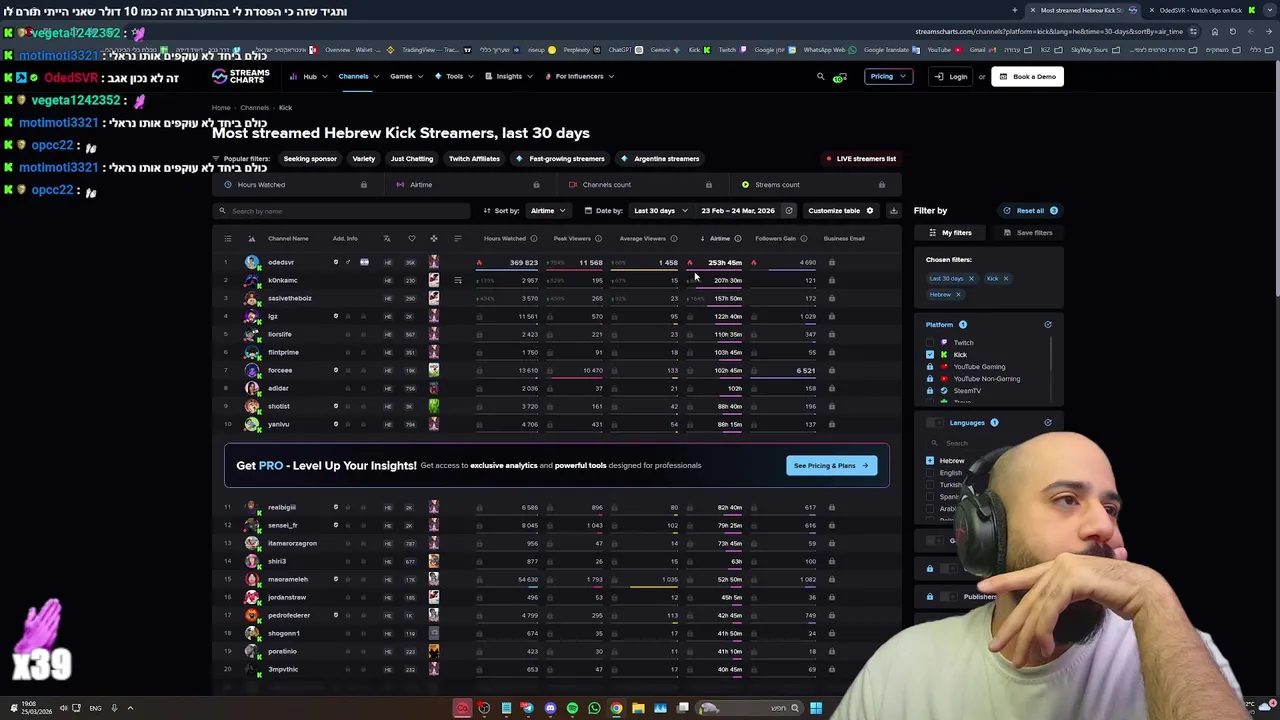
Task: Click the heart followers column icon
Action: 411,238
